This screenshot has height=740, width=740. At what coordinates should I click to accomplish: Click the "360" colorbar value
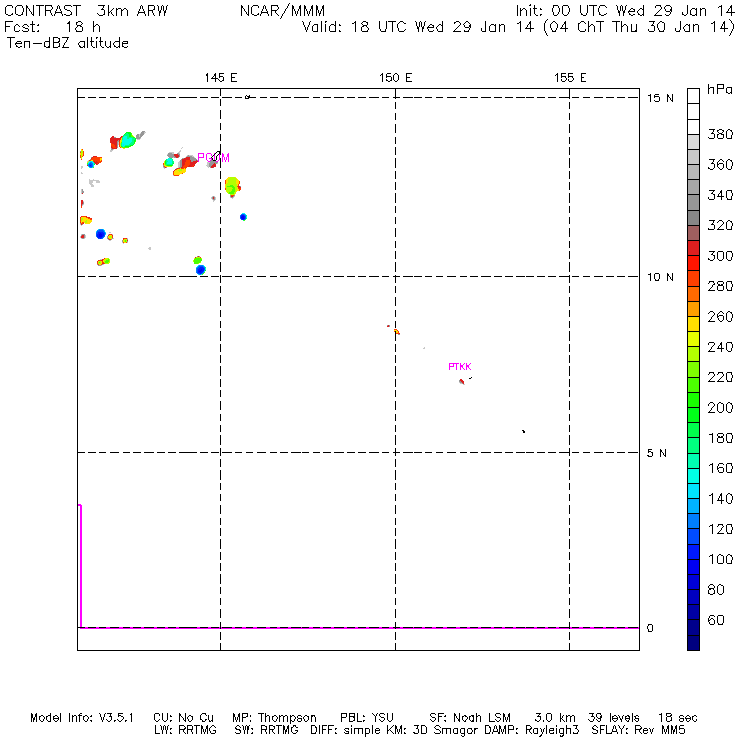[720, 165]
